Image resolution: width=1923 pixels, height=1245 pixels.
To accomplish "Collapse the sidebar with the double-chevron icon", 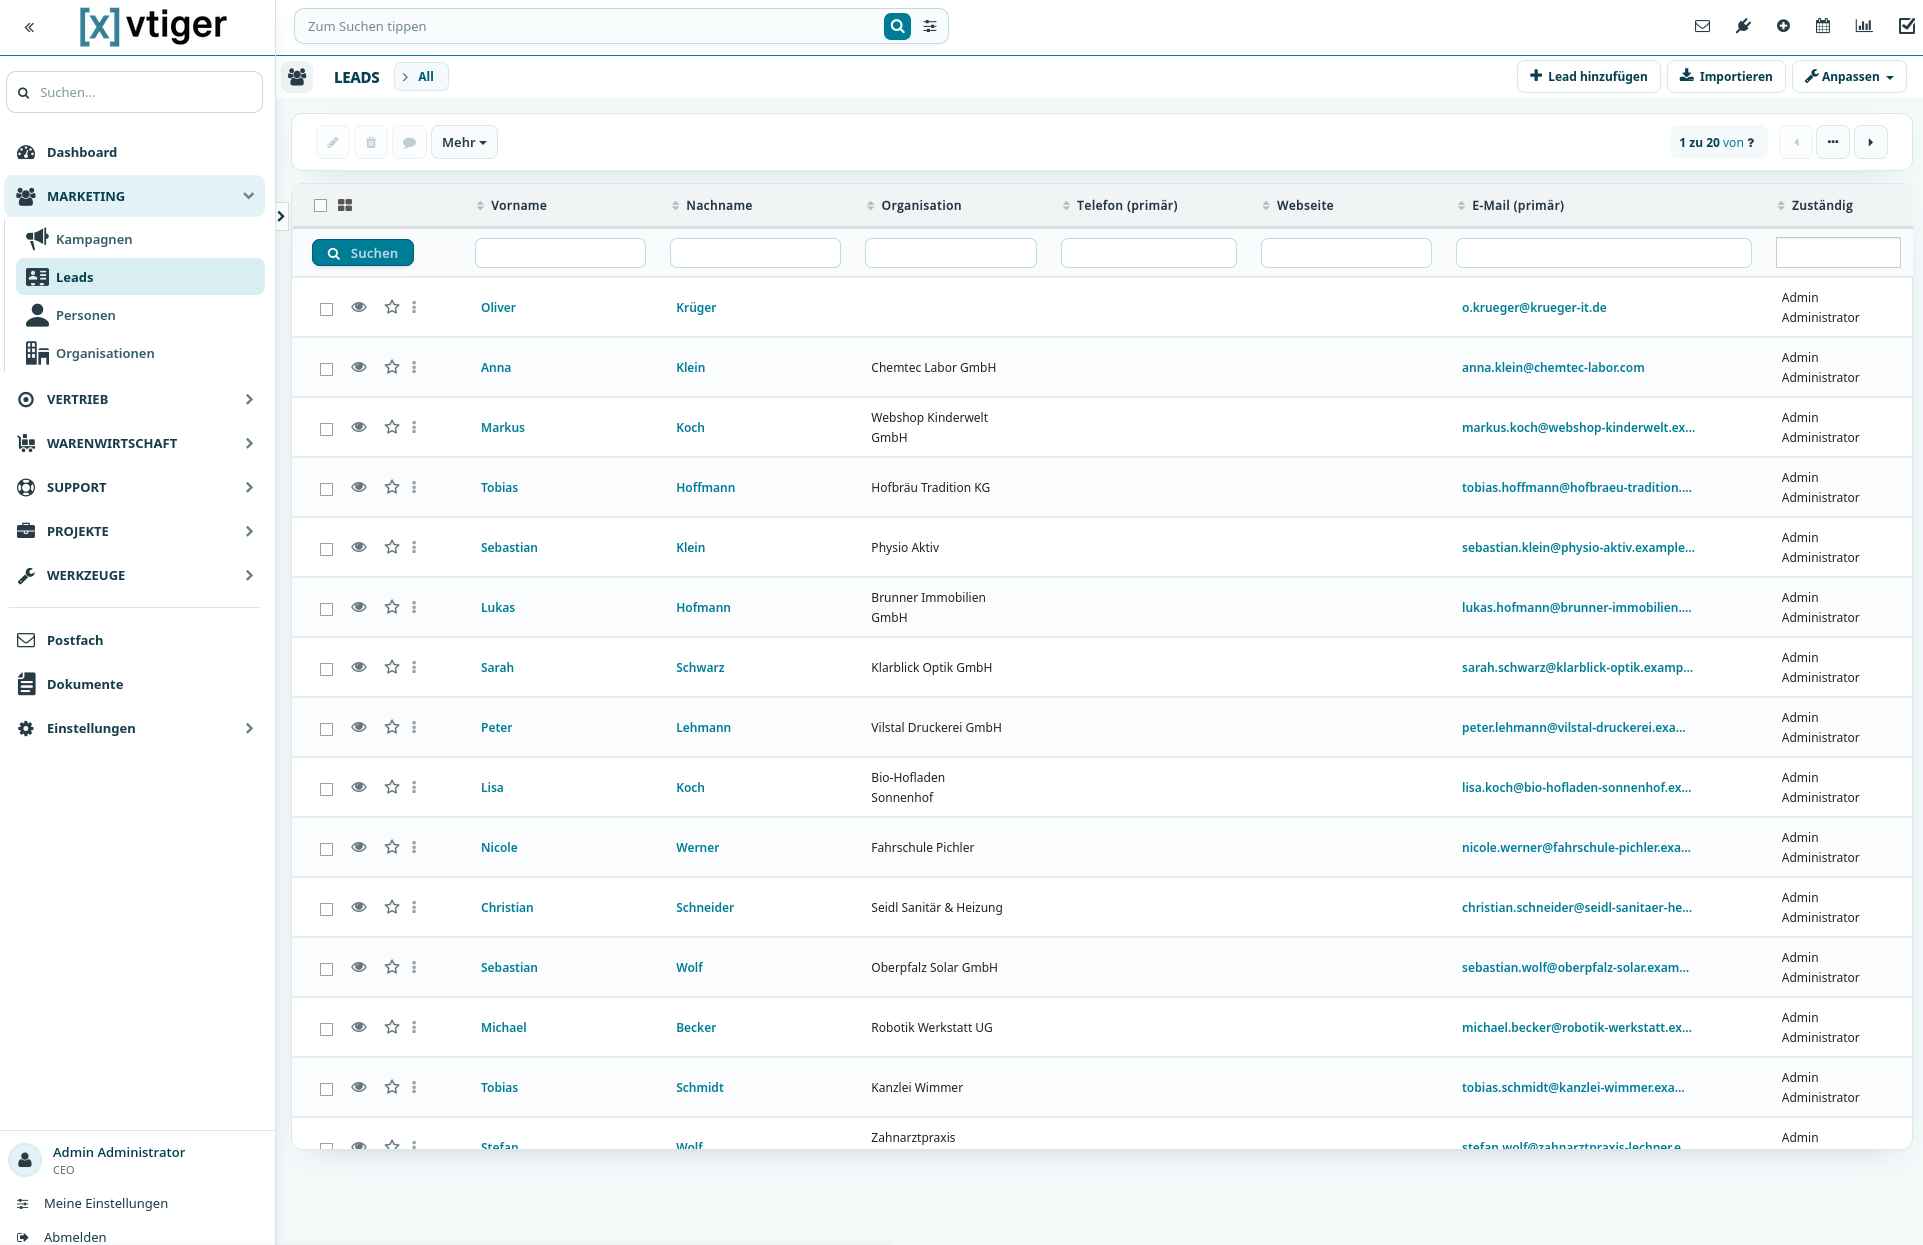I will tap(29, 27).
